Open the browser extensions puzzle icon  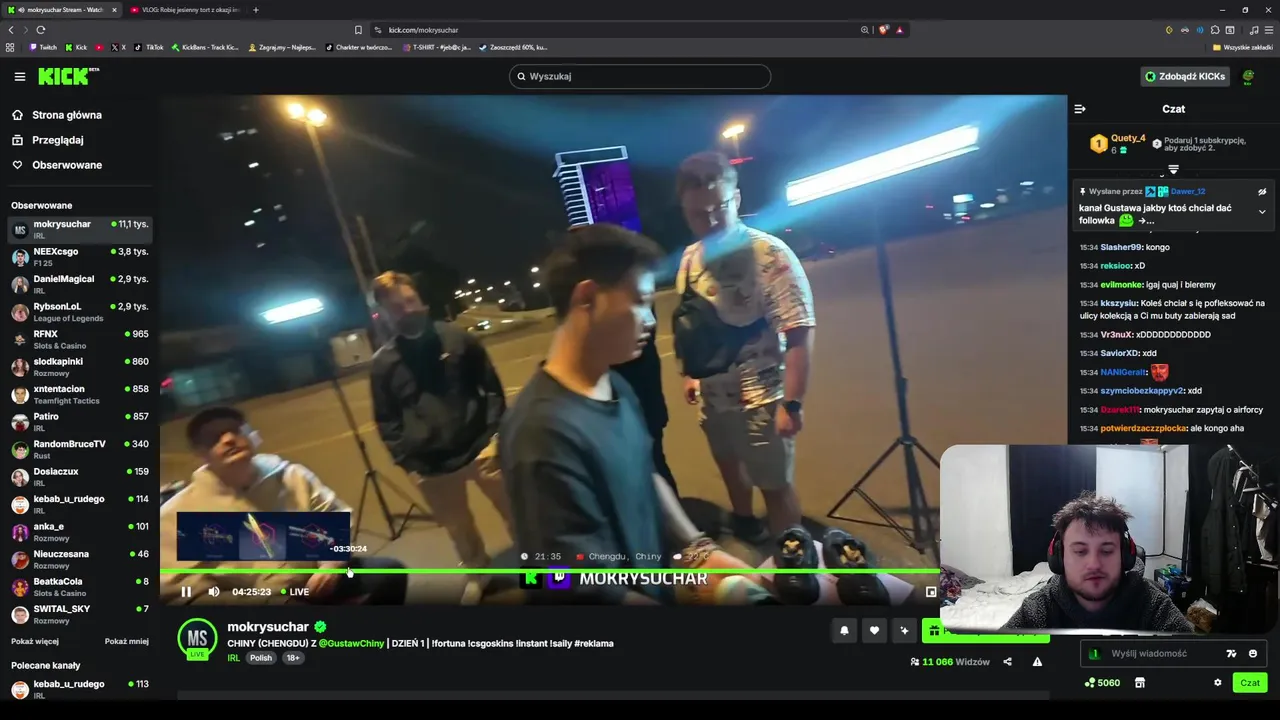pos(1215,30)
